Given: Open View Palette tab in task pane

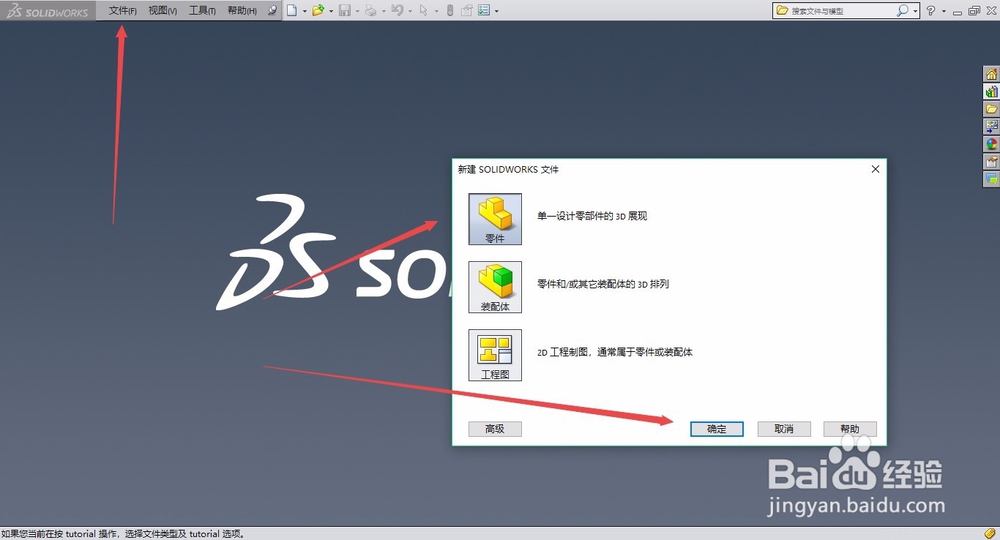Looking at the screenshot, I should (991, 126).
